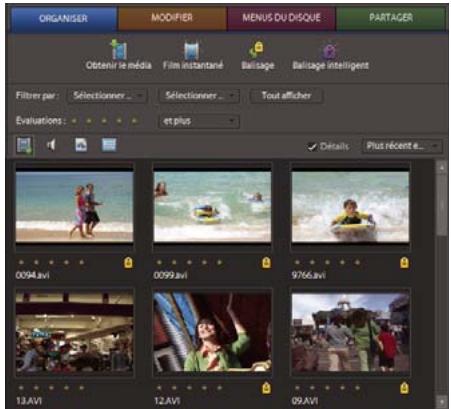Click the tag icon on 0099.avi
451x409 pixels.
pyautogui.click(x=266, y=263)
